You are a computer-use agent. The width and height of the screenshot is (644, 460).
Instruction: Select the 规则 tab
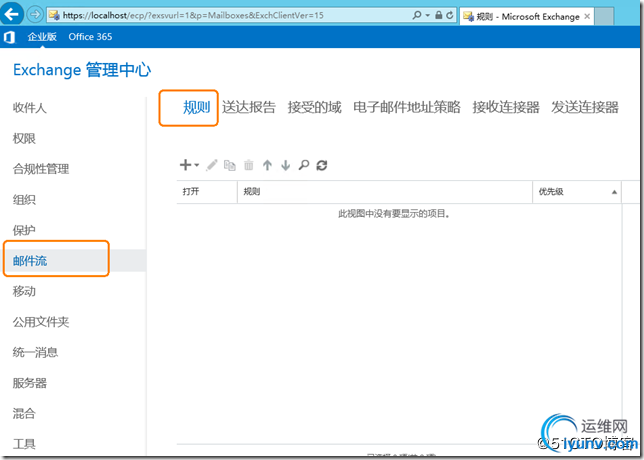[196, 108]
